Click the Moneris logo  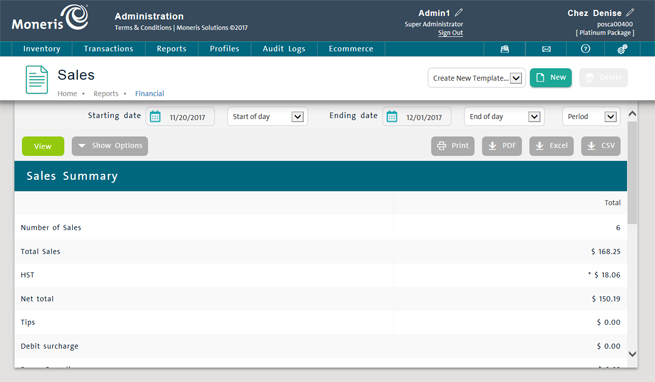[50, 18]
